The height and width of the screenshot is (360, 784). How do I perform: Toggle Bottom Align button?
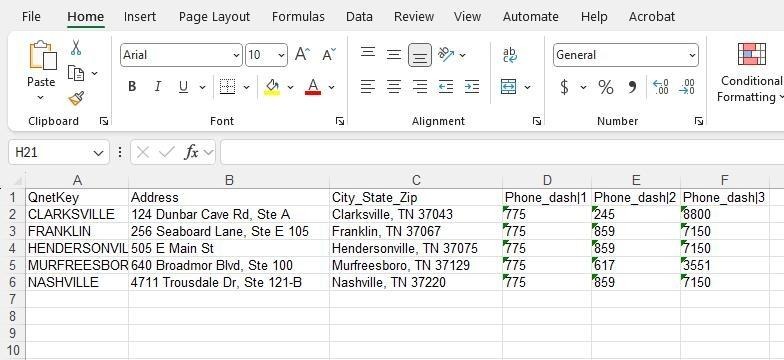pos(420,55)
